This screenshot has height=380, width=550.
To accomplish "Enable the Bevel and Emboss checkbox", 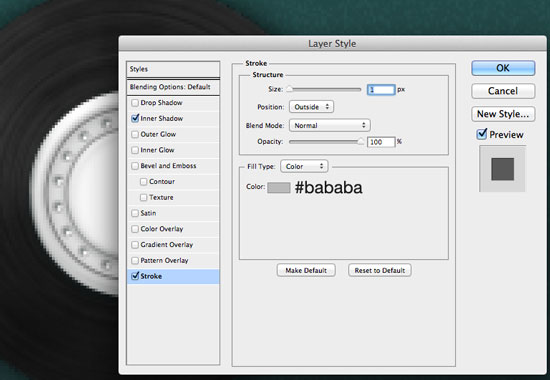I will pos(135,166).
